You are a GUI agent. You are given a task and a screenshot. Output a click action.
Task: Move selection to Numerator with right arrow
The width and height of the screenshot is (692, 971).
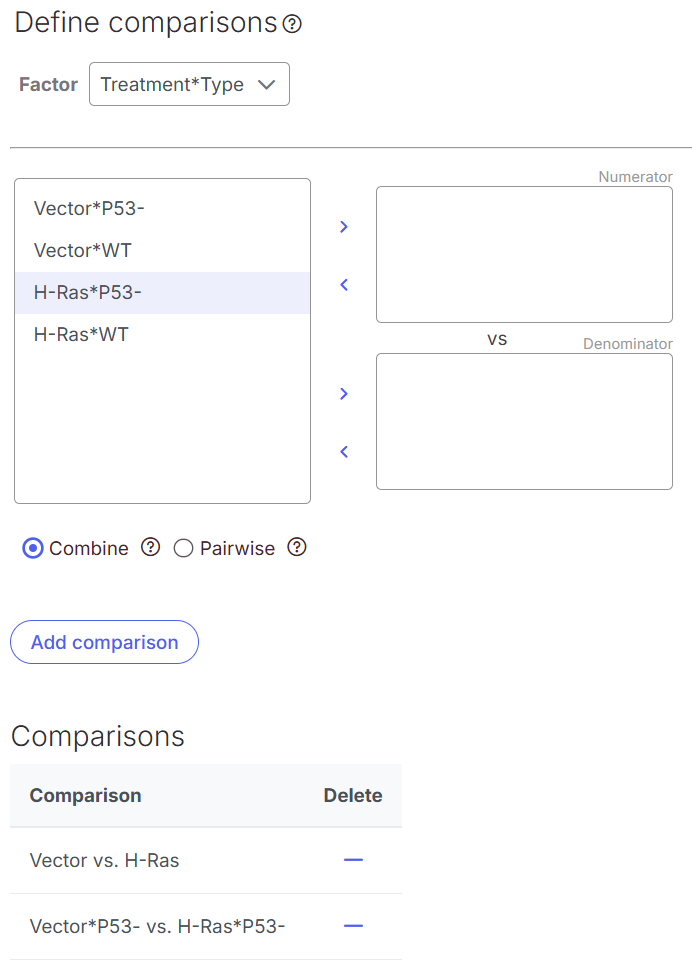click(x=344, y=227)
